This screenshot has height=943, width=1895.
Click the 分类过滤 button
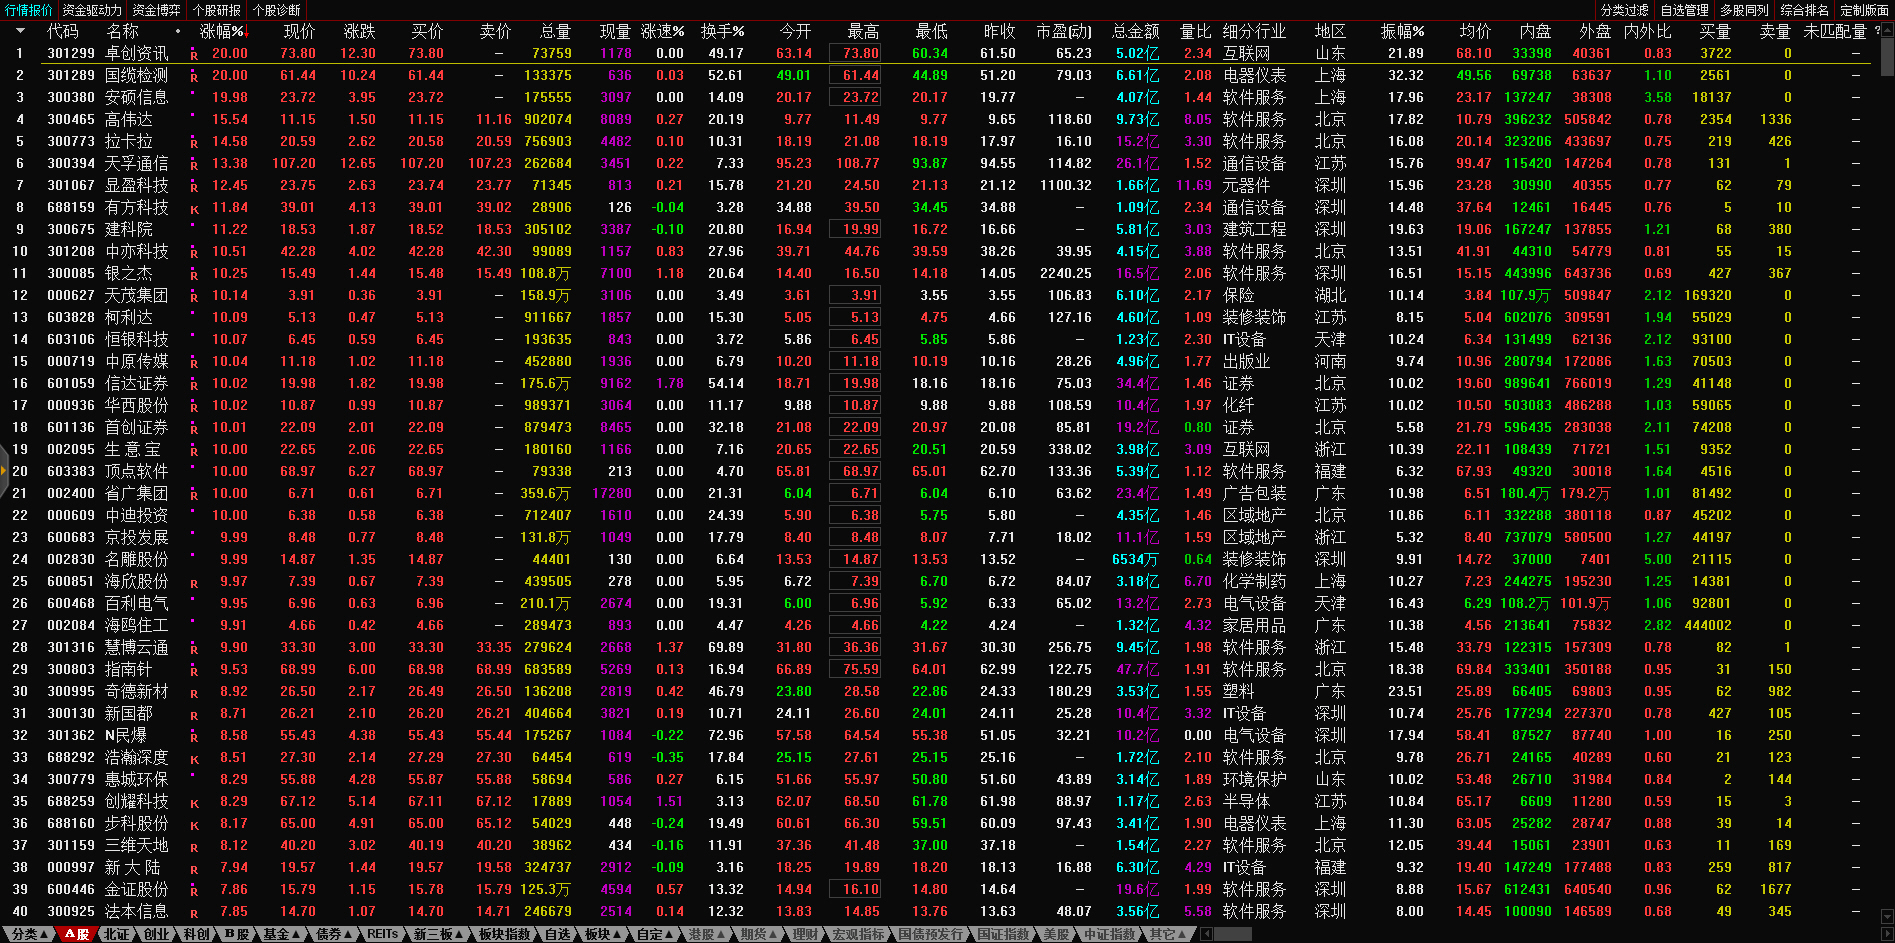[1624, 10]
